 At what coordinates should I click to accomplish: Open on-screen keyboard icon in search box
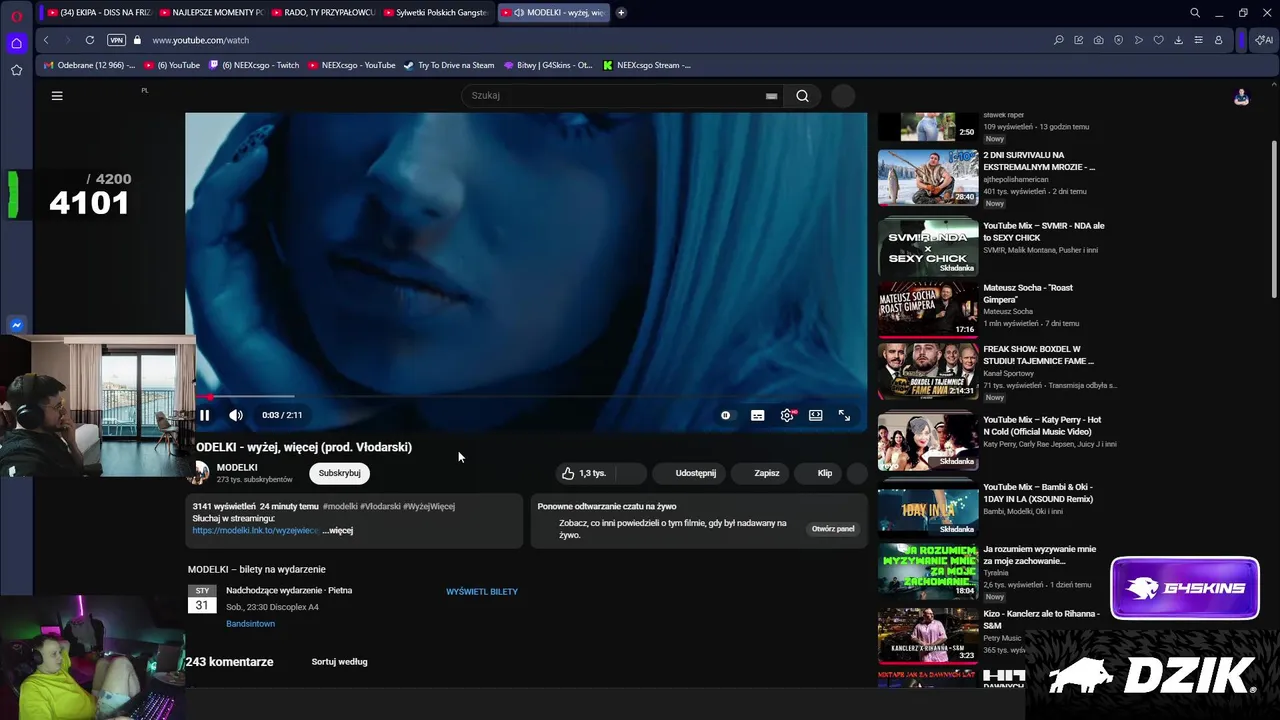[x=771, y=96]
